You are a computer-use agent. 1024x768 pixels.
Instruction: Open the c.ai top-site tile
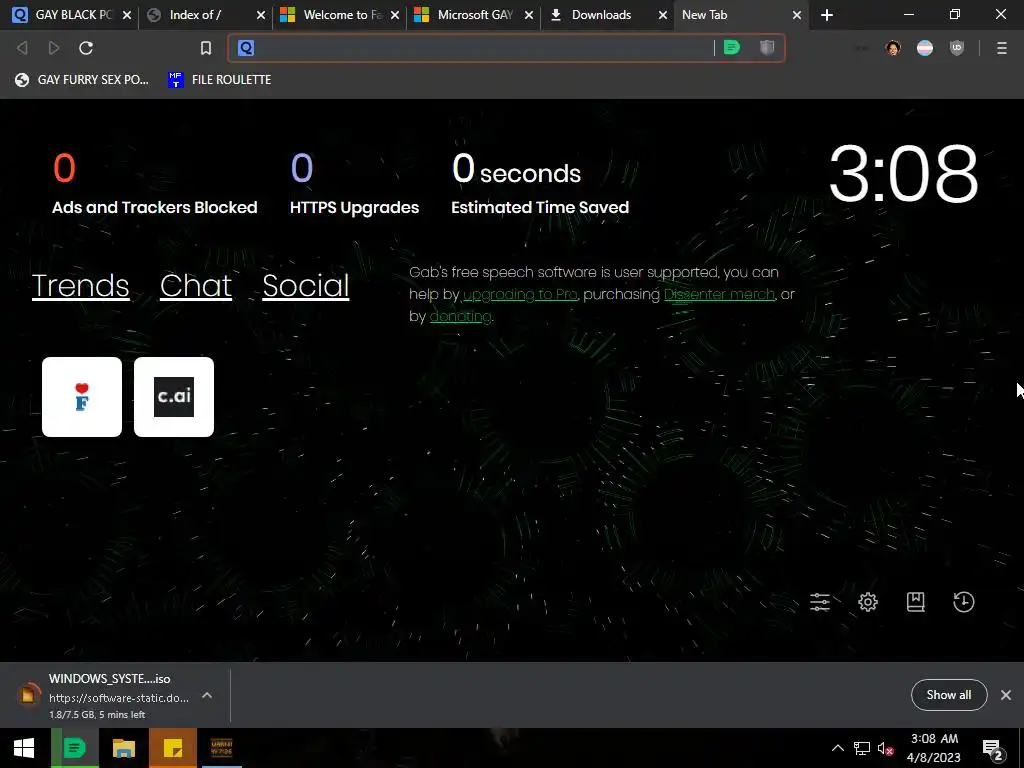point(174,396)
